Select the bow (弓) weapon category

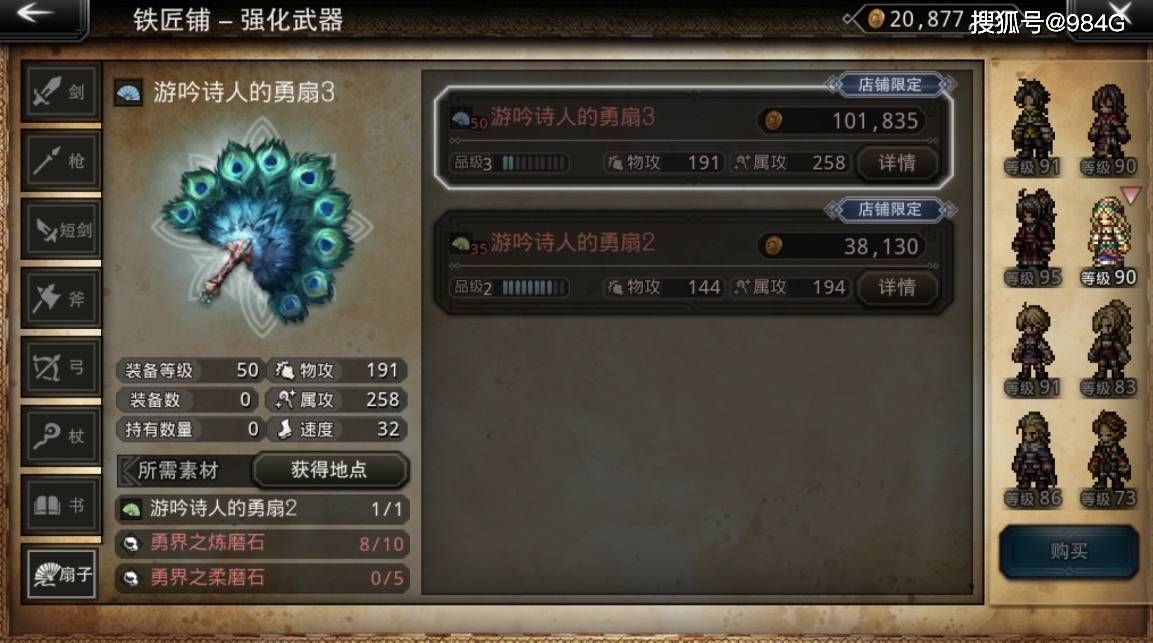pos(61,366)
